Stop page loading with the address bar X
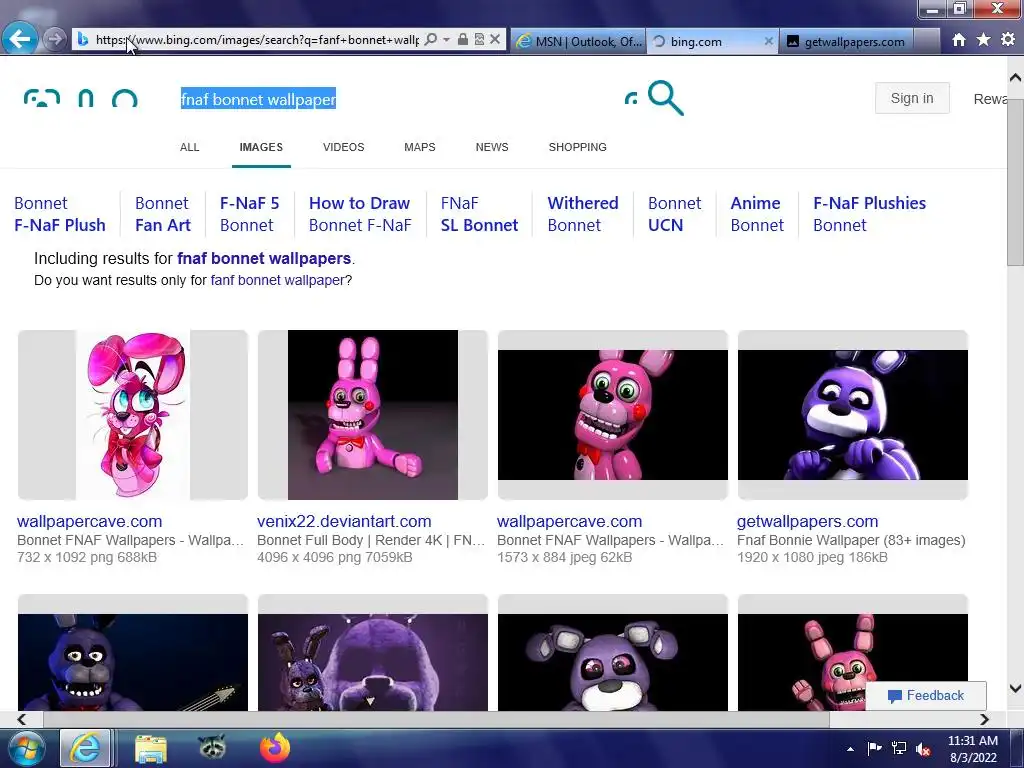 pyautogui.click(x=495, y=40)
